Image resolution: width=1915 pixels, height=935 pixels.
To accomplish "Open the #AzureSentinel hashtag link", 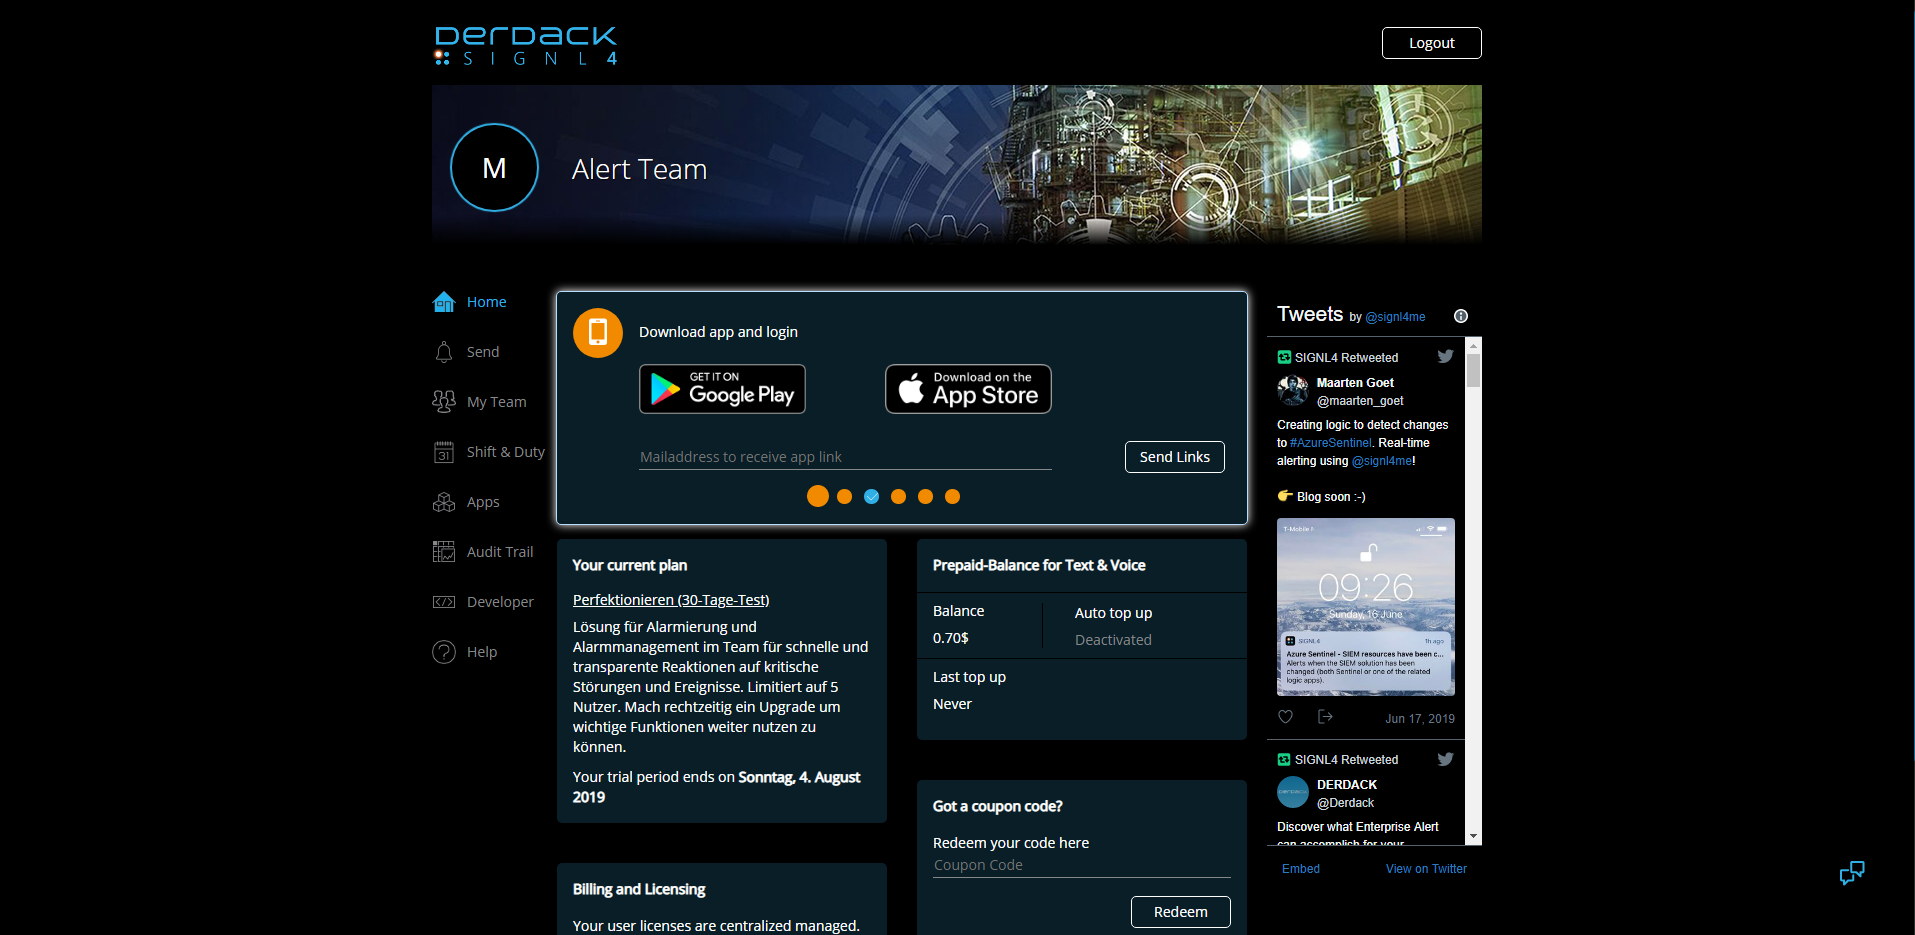I will (x=1331, y=443).
